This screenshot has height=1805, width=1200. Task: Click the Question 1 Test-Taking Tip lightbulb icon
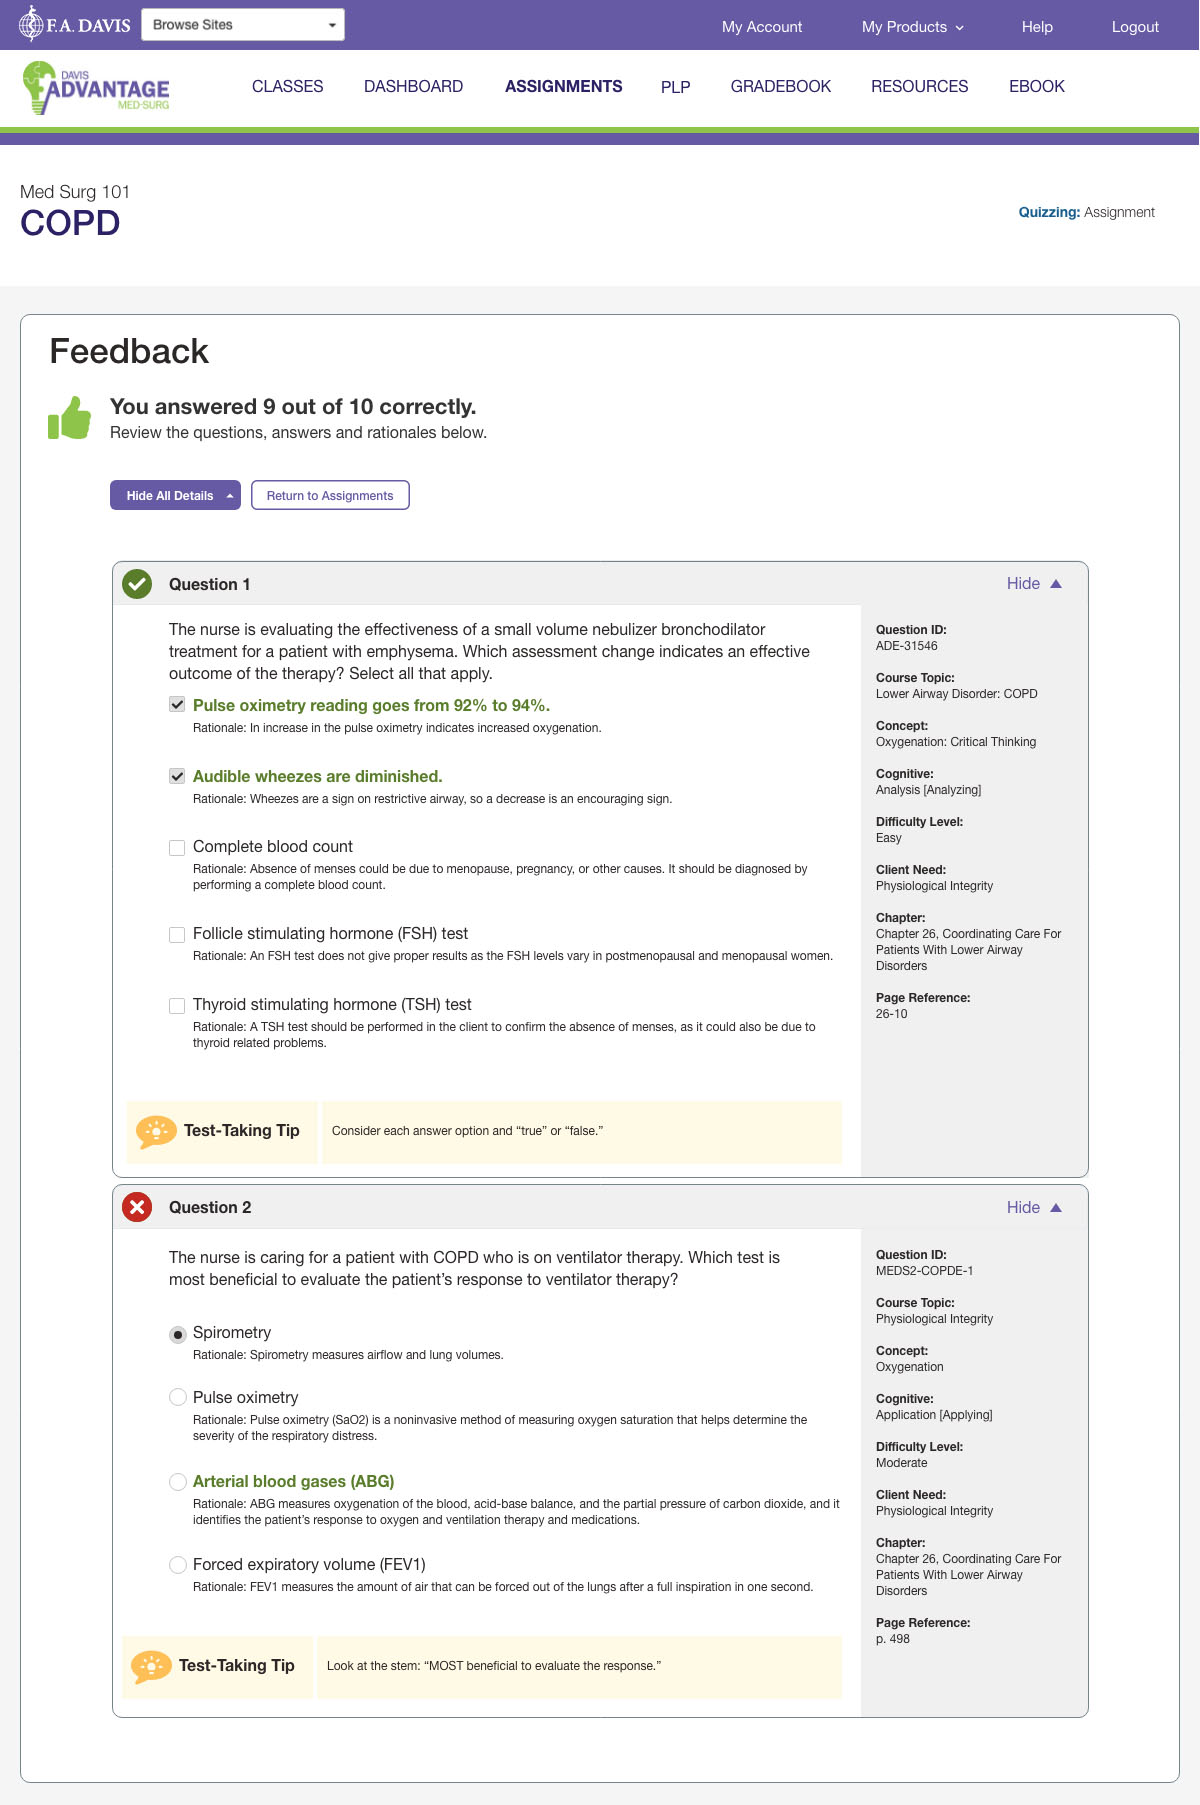[156, 1131]
